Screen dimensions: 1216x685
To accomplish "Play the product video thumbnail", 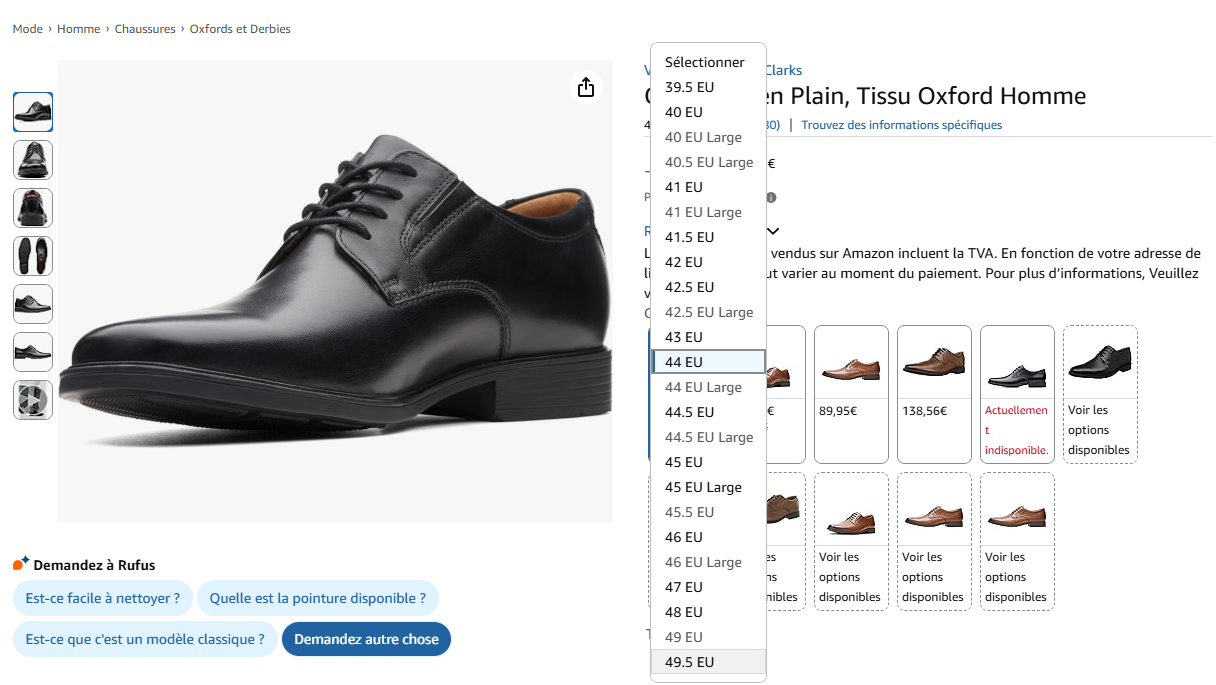I will (x=33, y=400).
